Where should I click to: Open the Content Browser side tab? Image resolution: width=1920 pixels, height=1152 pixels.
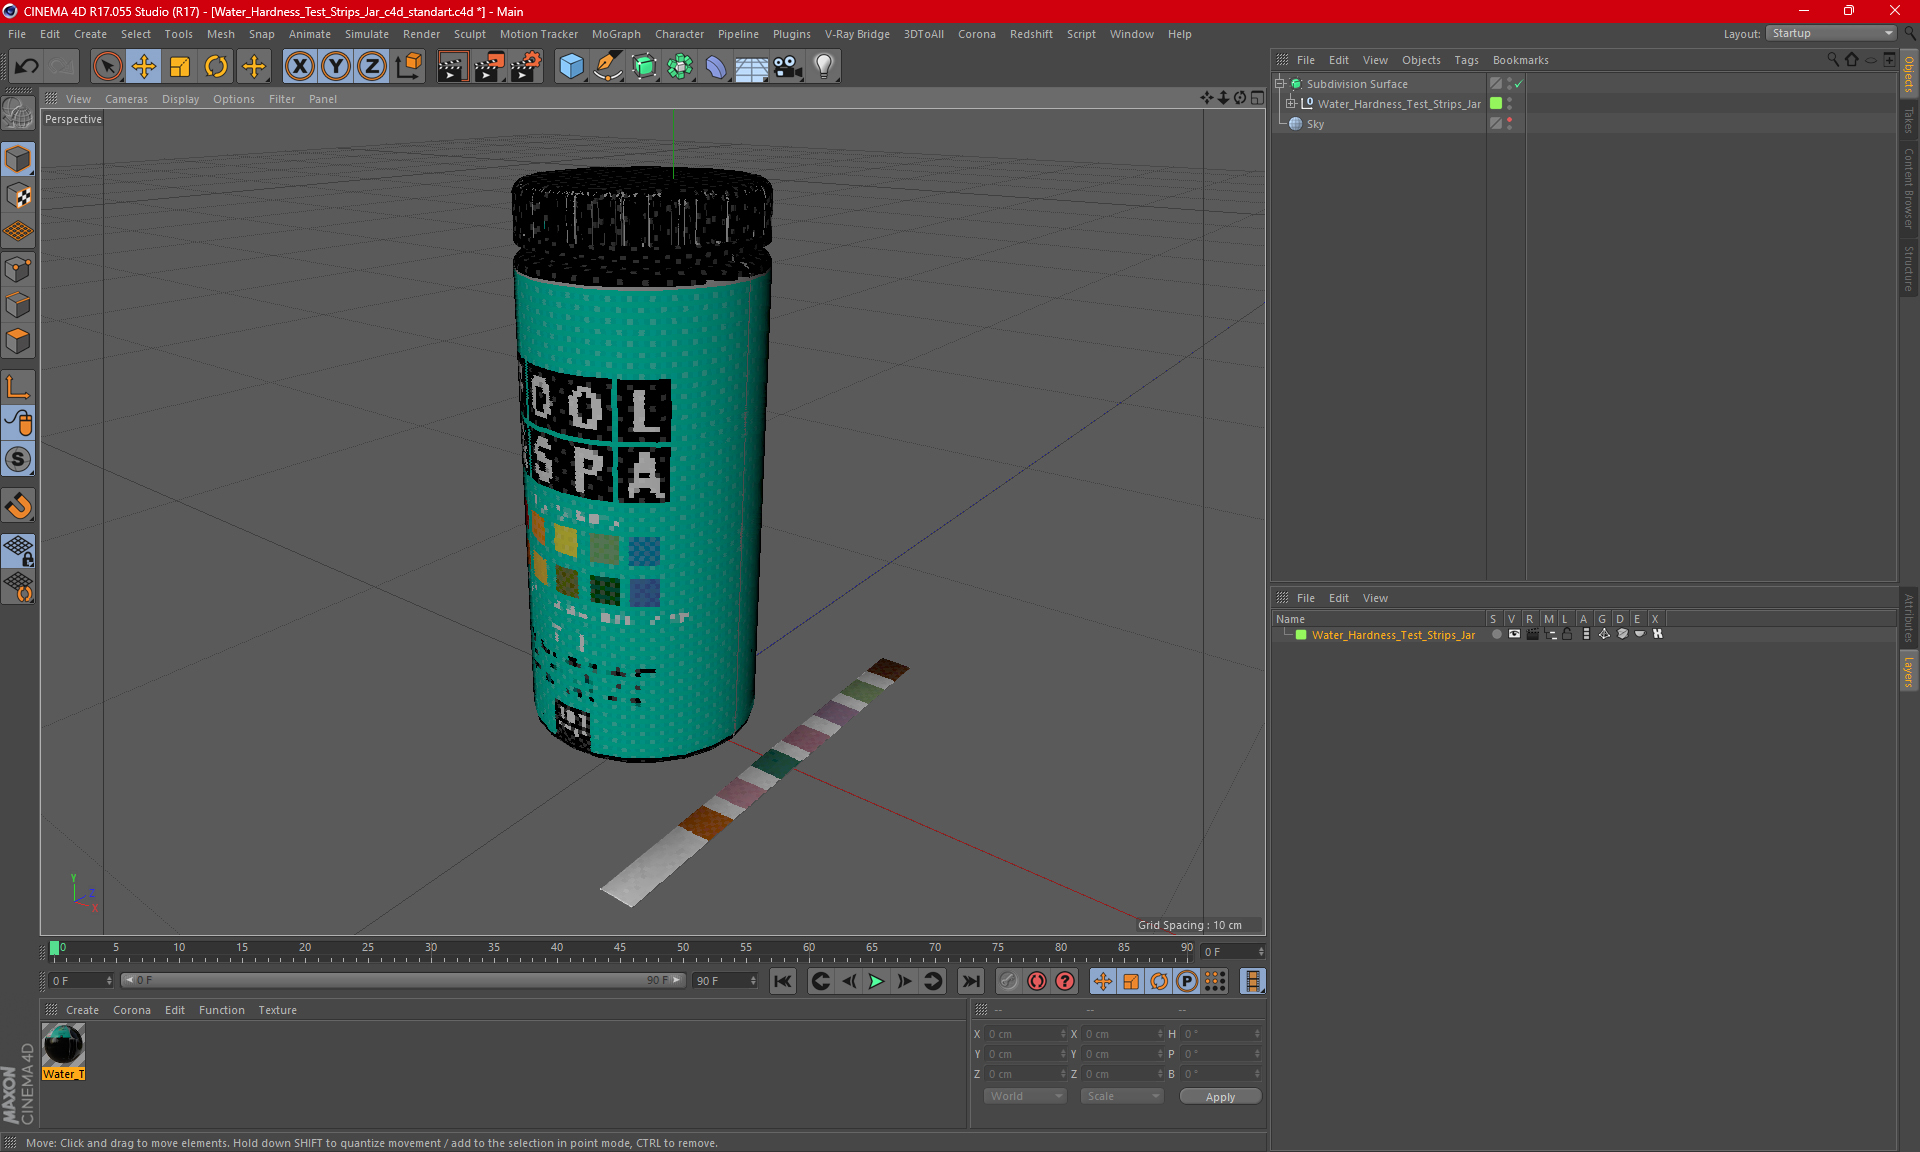(1909, 188)
